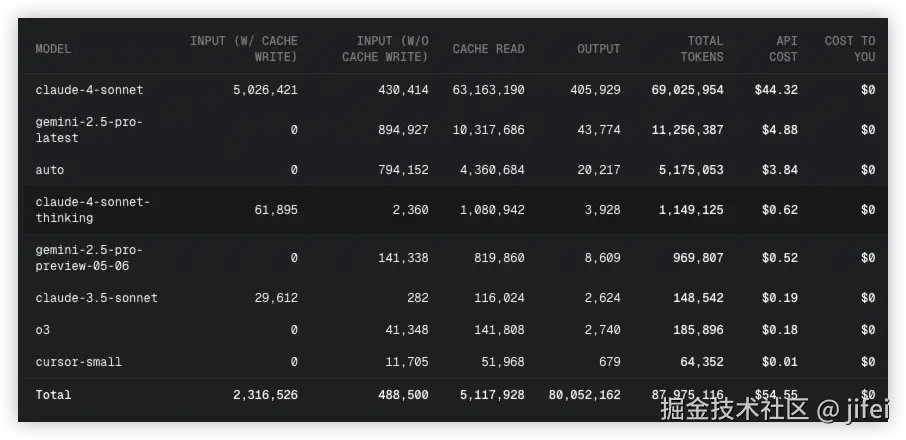Viewport: 906px width, 440px height.
Task: Select the claude-4-sonnet-thinking model name
Action: point(92,210)
